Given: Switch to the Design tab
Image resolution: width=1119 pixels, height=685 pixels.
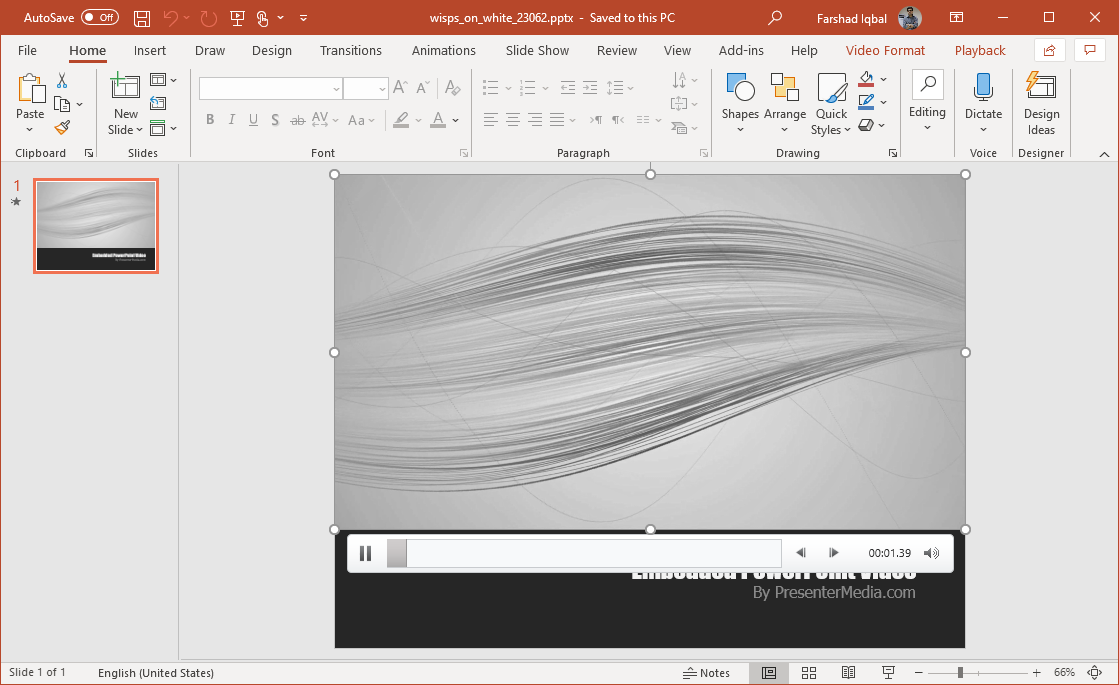Looking at the screenshot, I should 272,51.
